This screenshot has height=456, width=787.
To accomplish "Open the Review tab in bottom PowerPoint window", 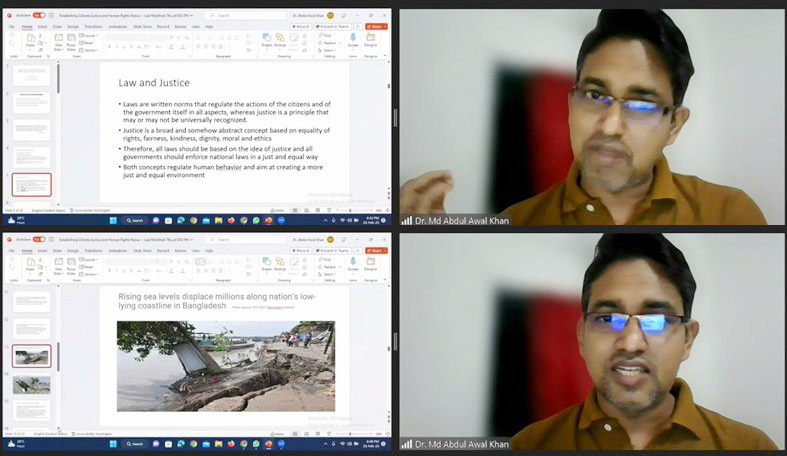I will [180, 250].
